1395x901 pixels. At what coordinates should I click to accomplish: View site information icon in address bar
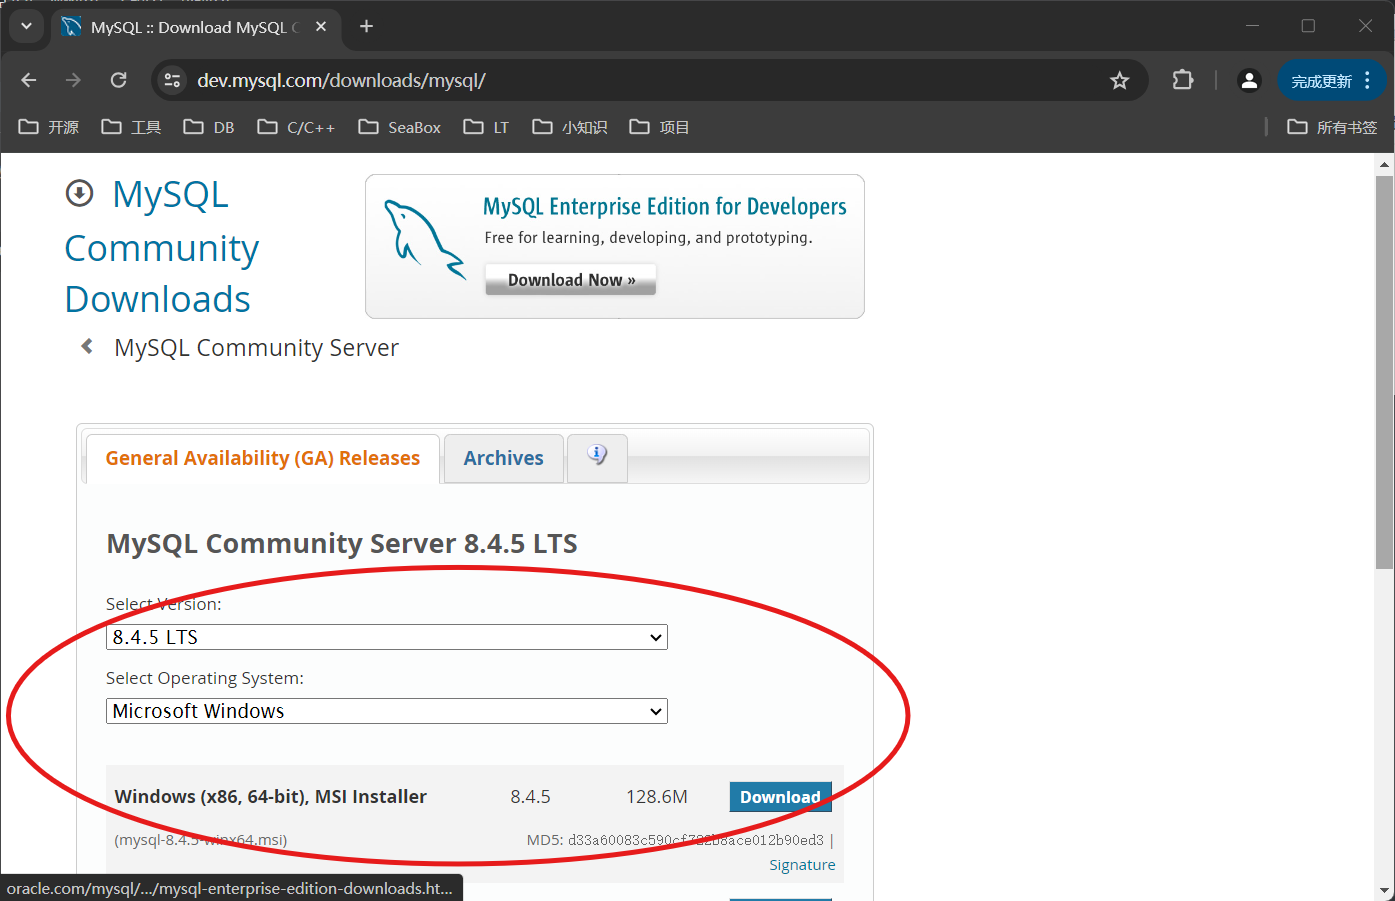click(172, 81)
